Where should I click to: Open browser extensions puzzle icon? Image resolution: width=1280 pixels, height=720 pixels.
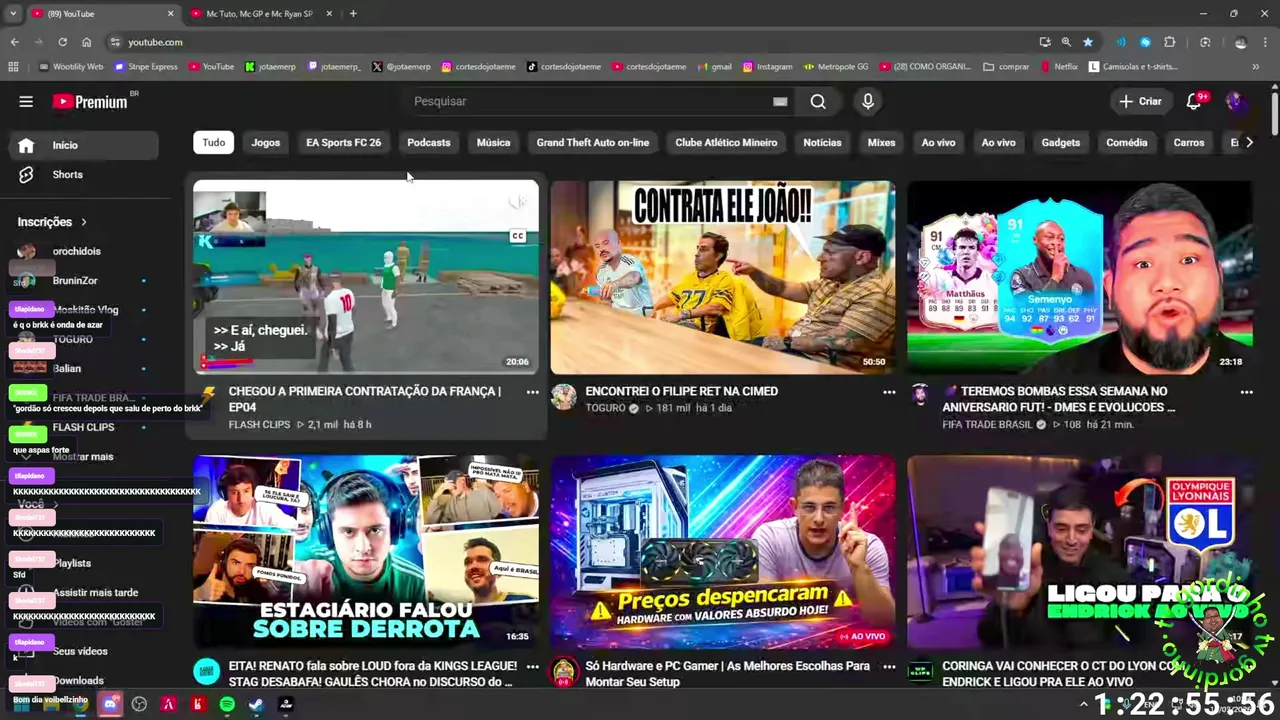[x=1170, y=42]
